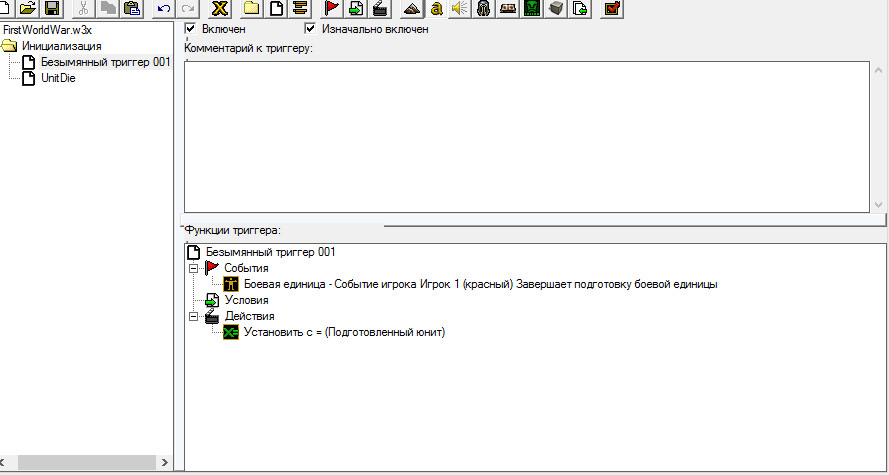Click the unit event icon beside 'Боевая единица'
This screenshot has width=889, height=475.
231,284
